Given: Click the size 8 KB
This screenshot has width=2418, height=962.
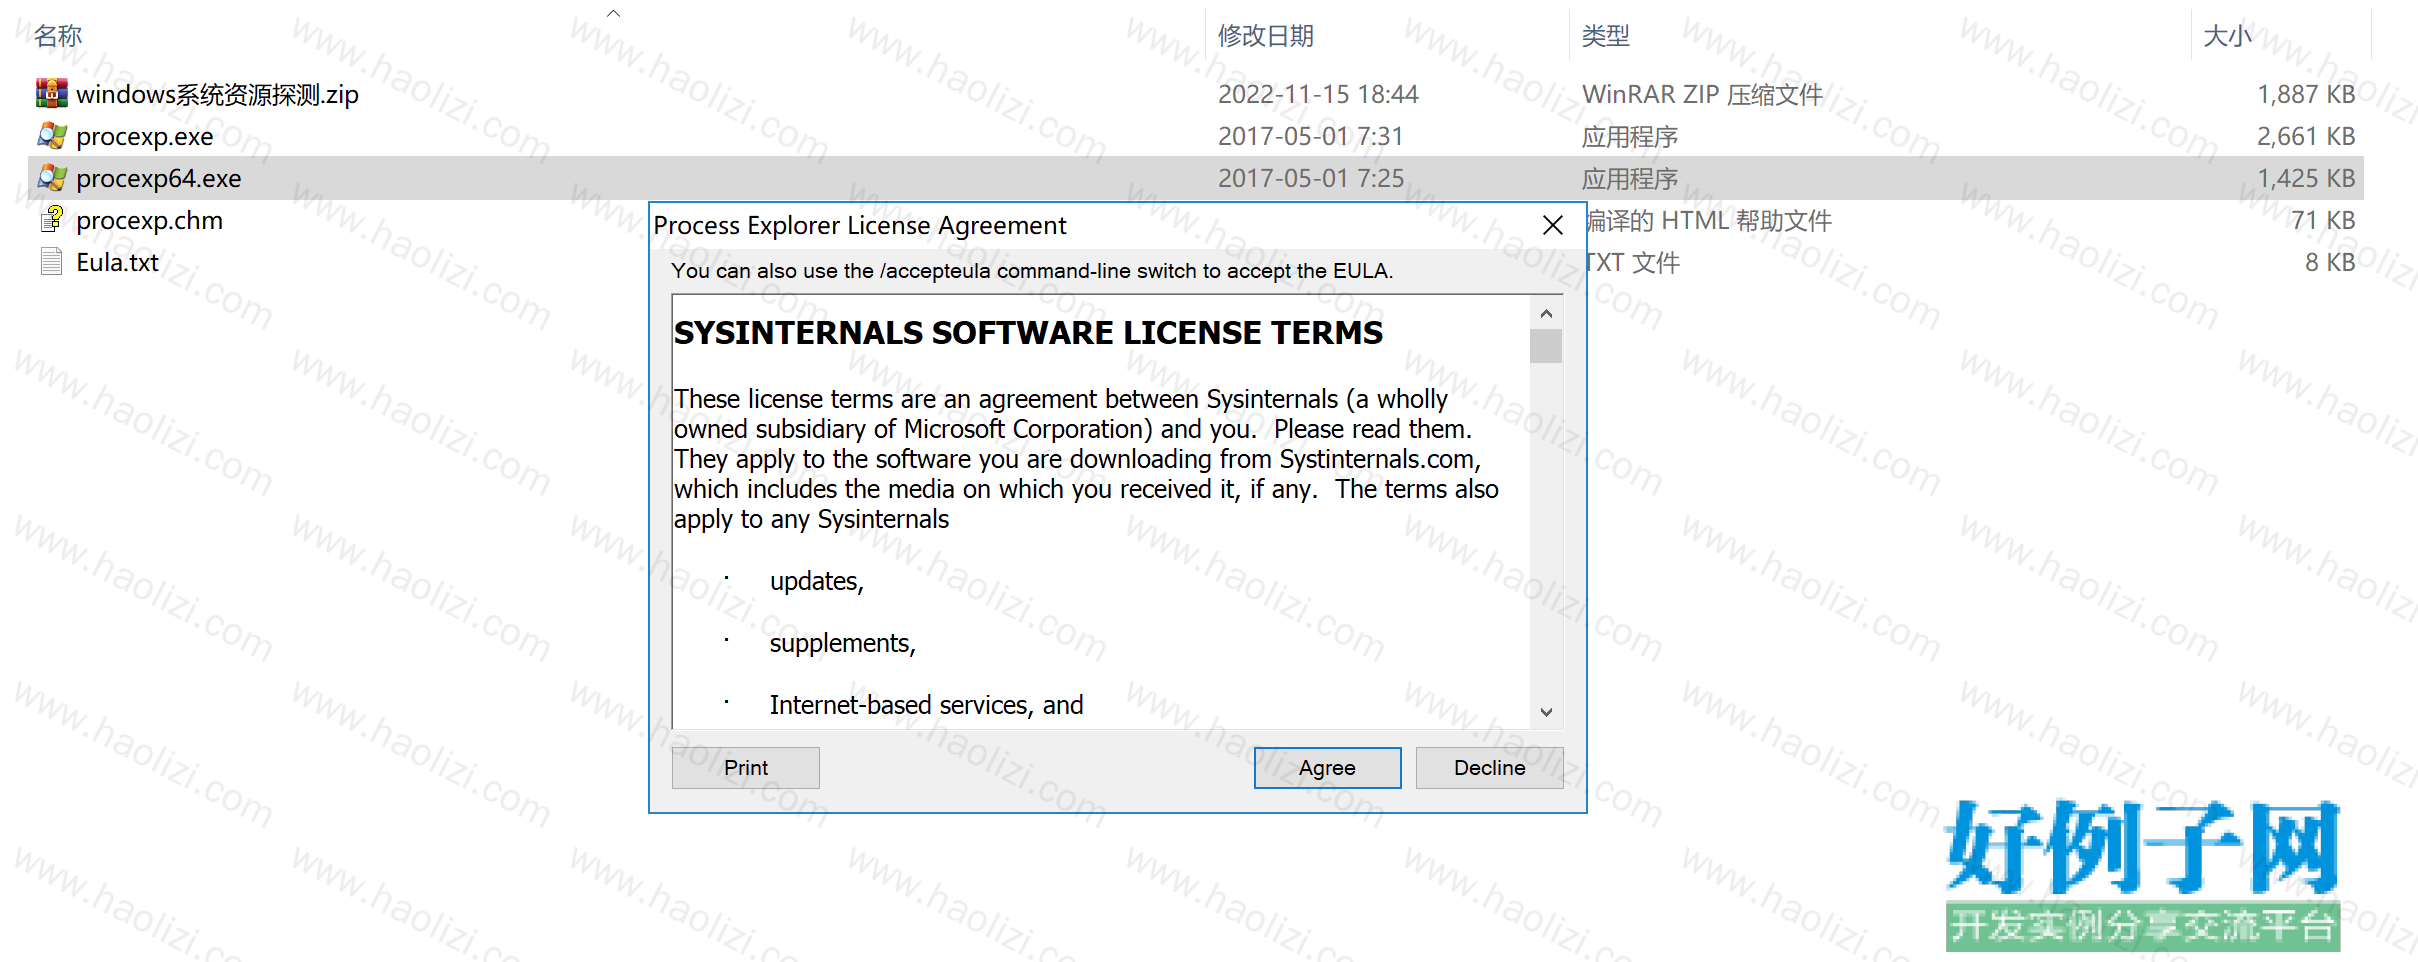Looking at the screenshot, I should [x=2330, y=262].
